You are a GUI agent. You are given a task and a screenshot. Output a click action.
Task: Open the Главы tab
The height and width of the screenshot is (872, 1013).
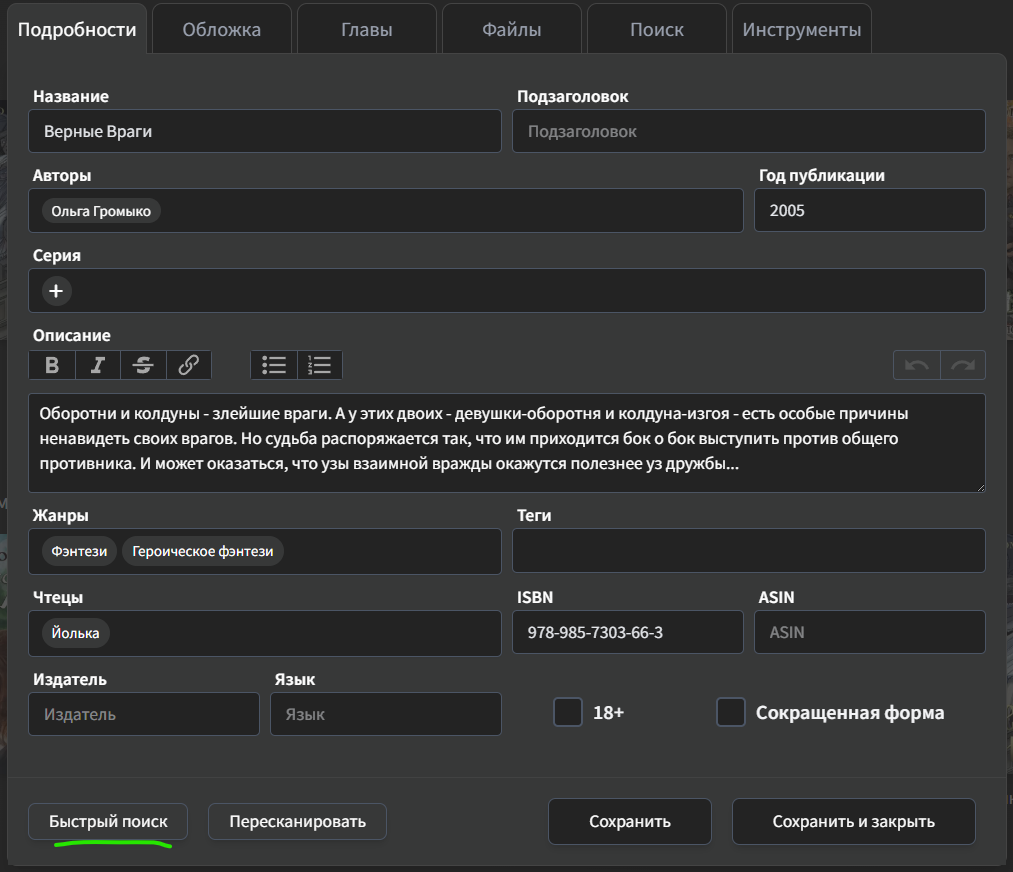pyautogui.click(x=366, y=30)
